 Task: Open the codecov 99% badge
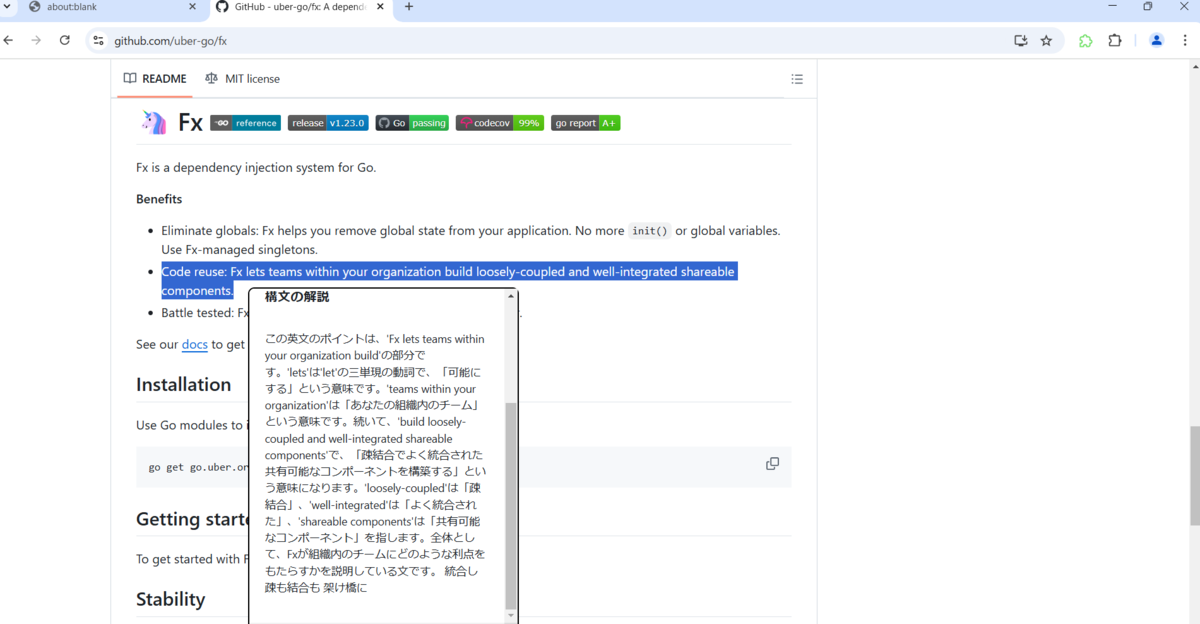pos(500,123)
